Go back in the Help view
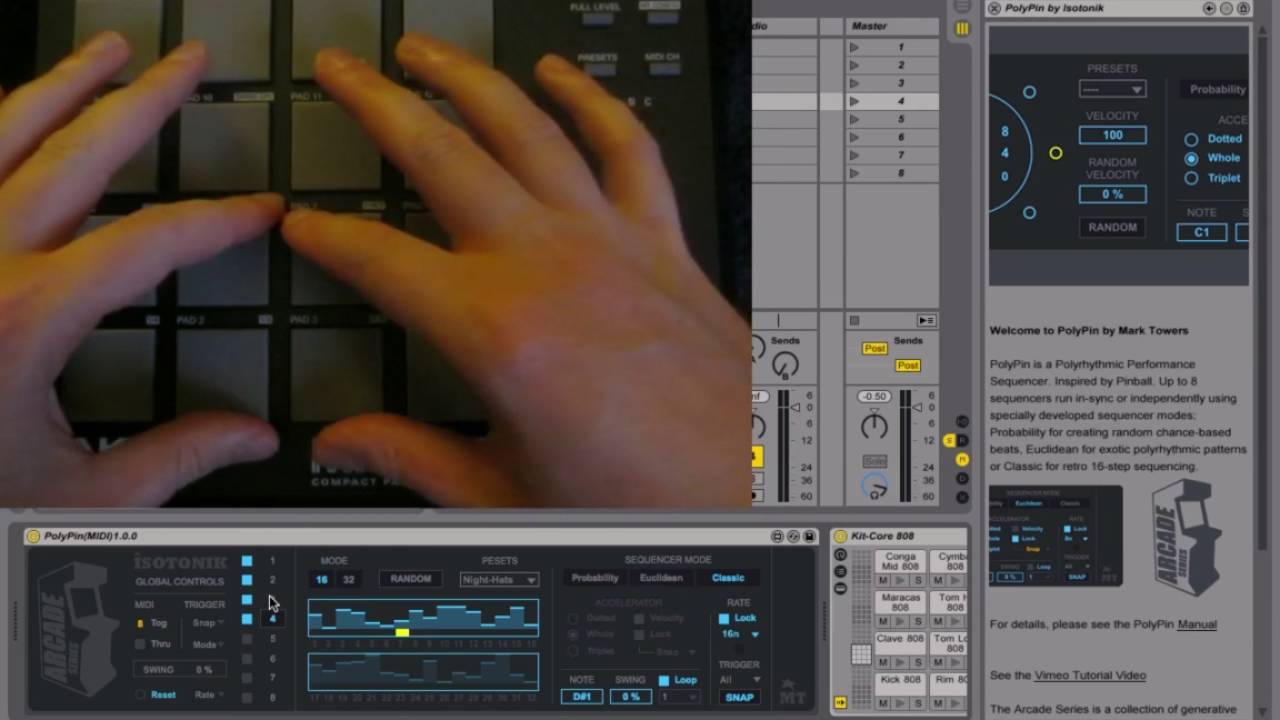1280x720 pixels. point(1209,8)
